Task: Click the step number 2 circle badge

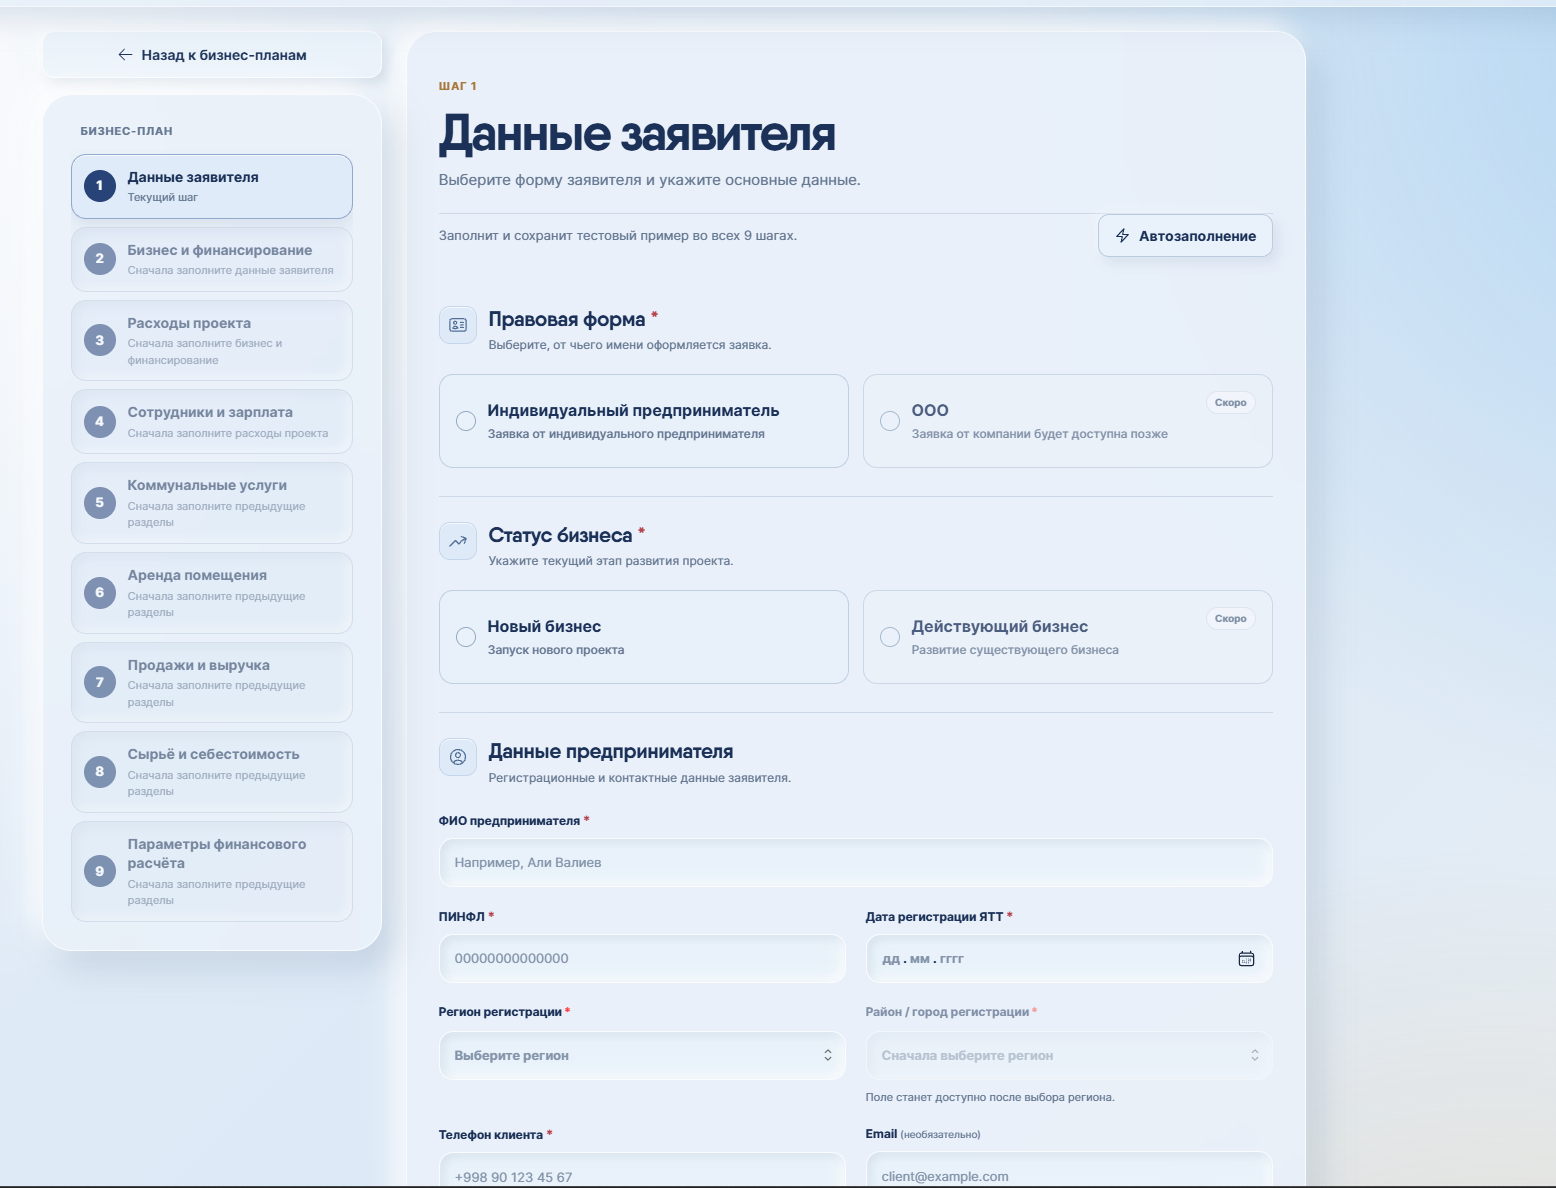Action: [x=99, y=259]
